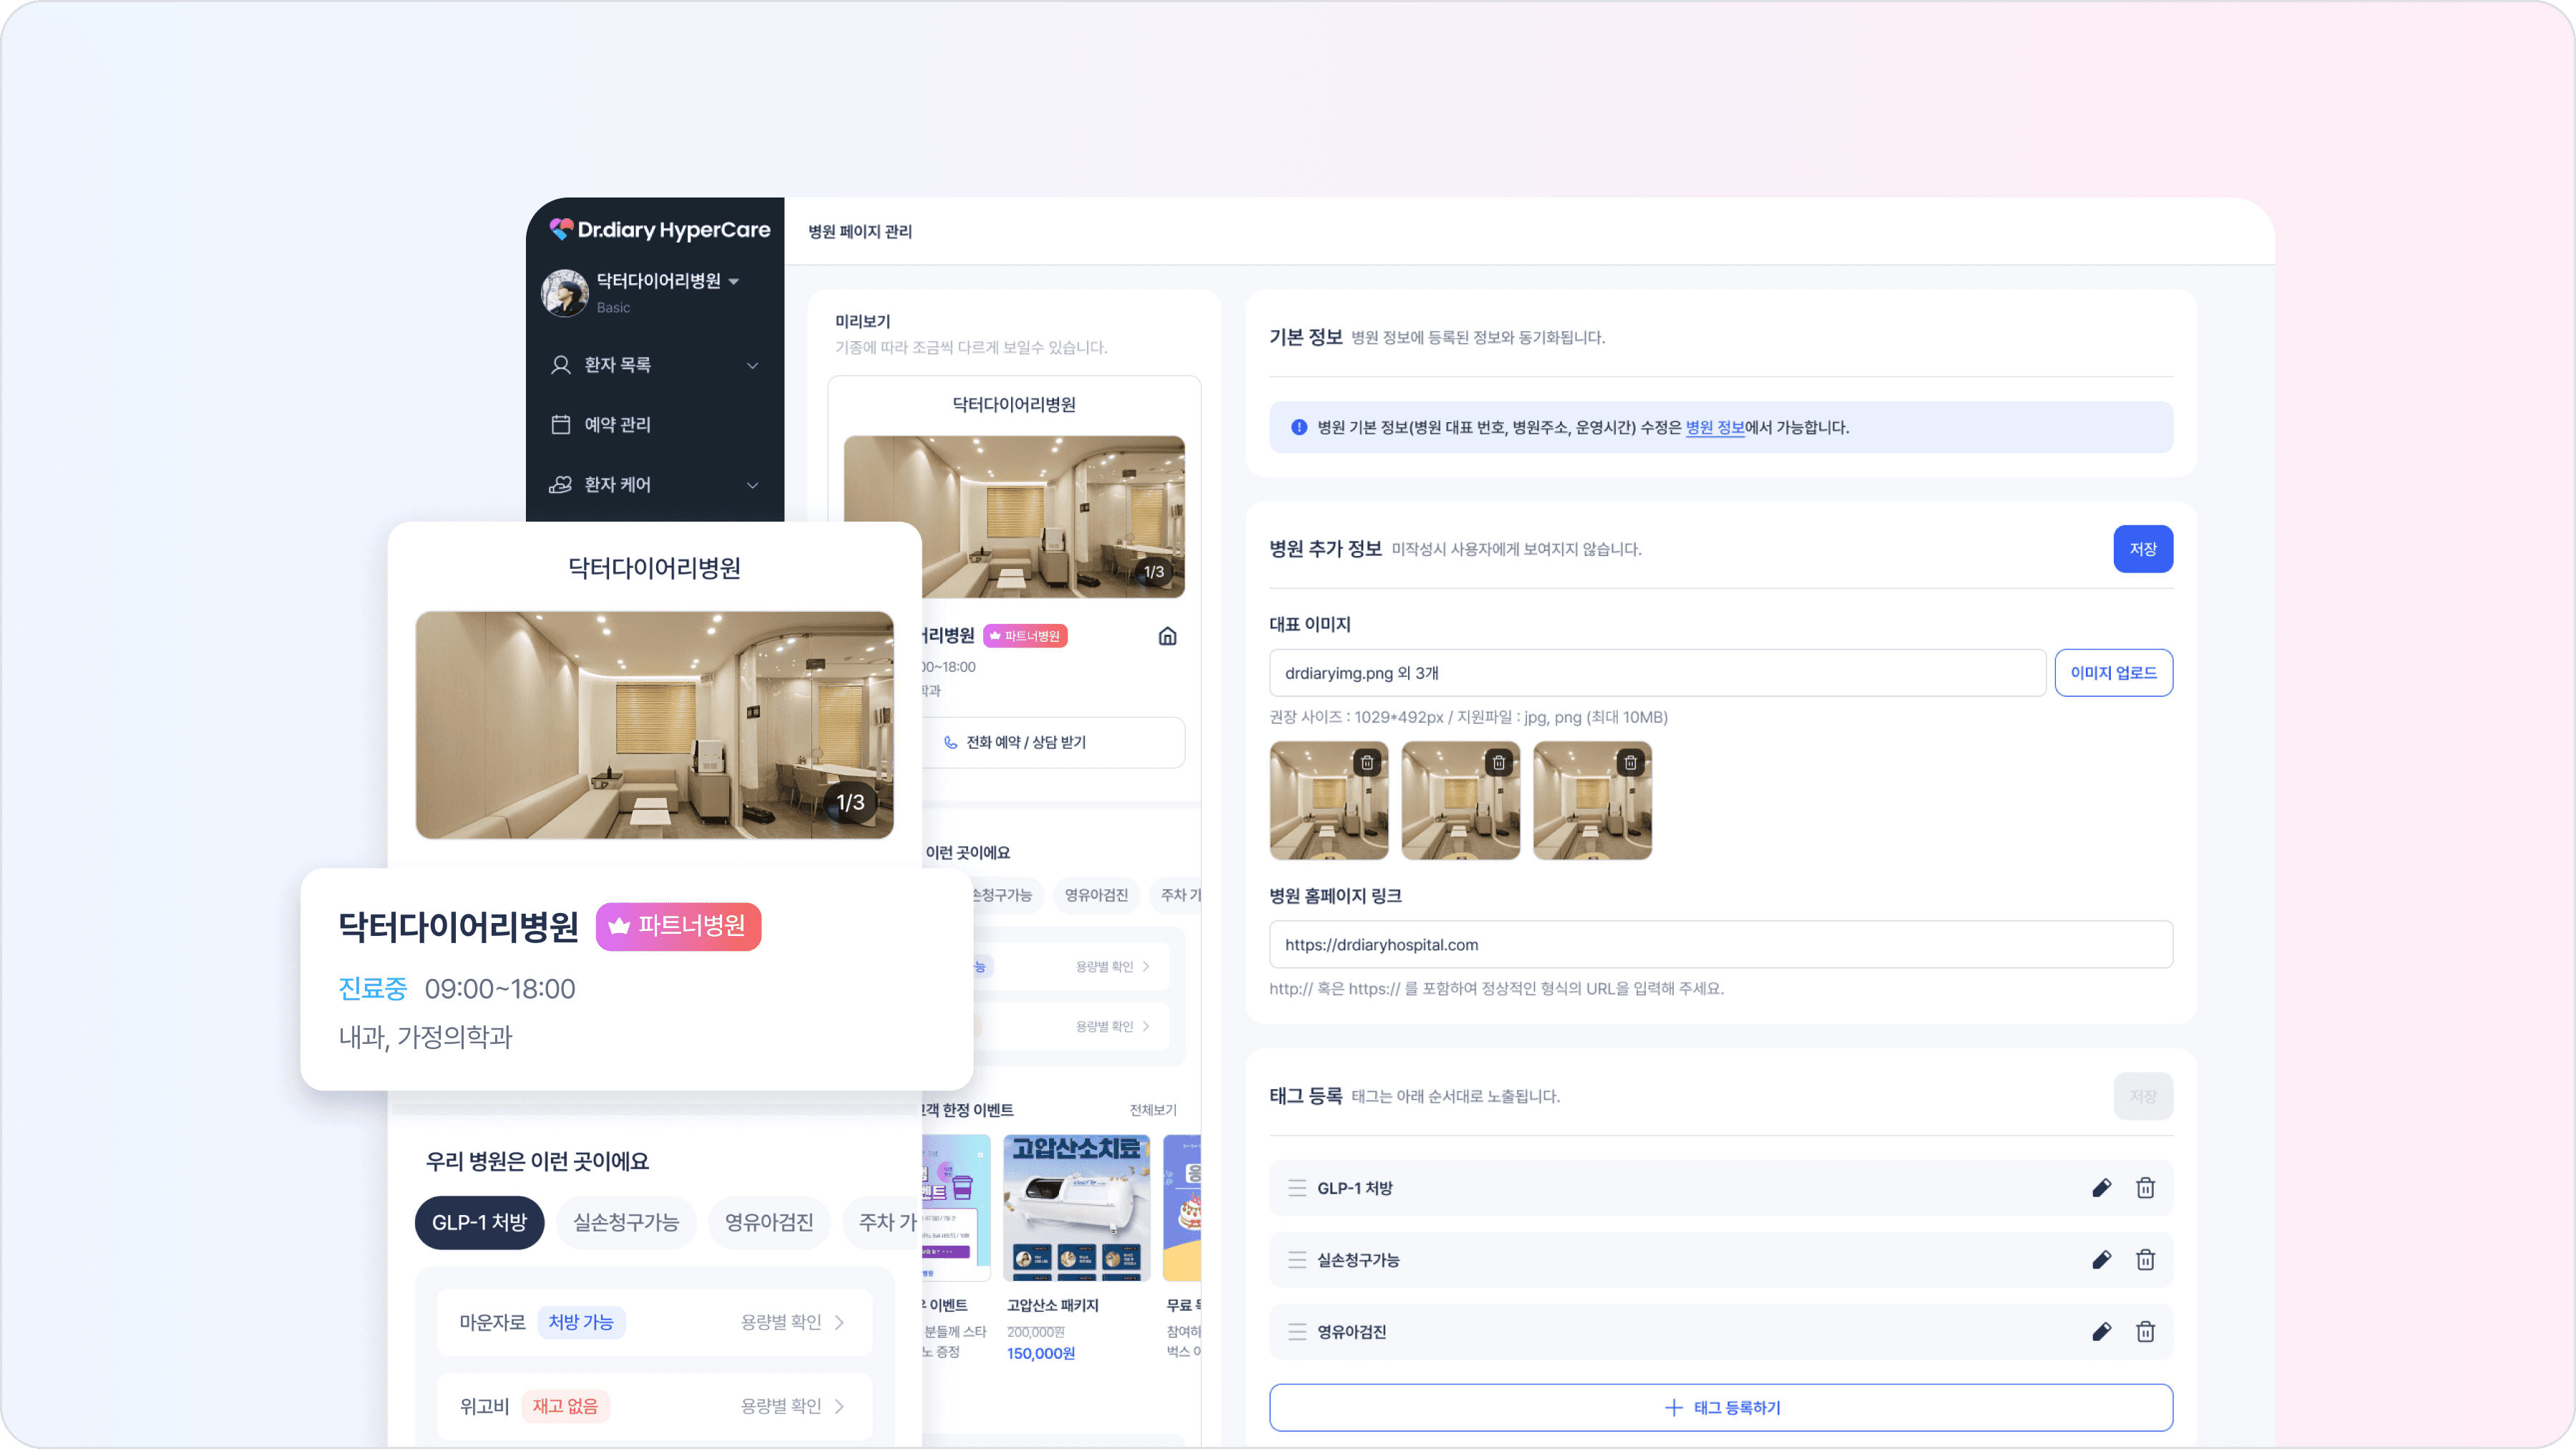Click the 파트너병원 badge in enlarged card
This screenshot has width=2576, height=1449.
(679, 927)
